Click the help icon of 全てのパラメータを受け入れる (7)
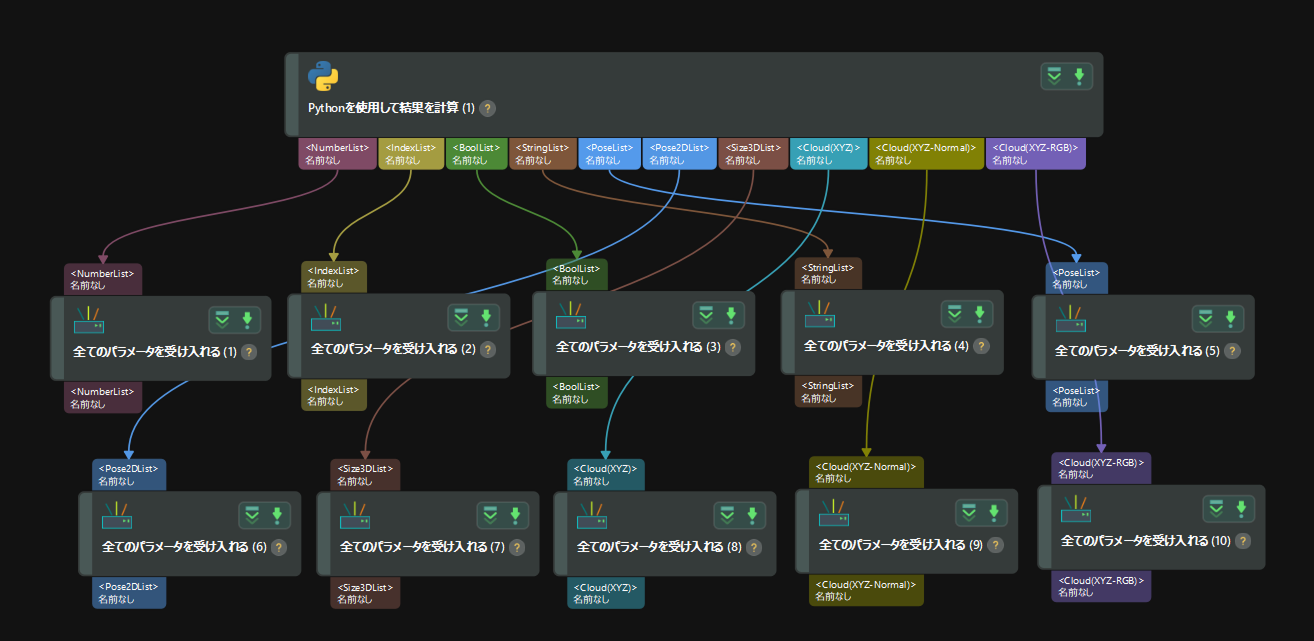1314x641 pixels. click(x=517, y=547)
